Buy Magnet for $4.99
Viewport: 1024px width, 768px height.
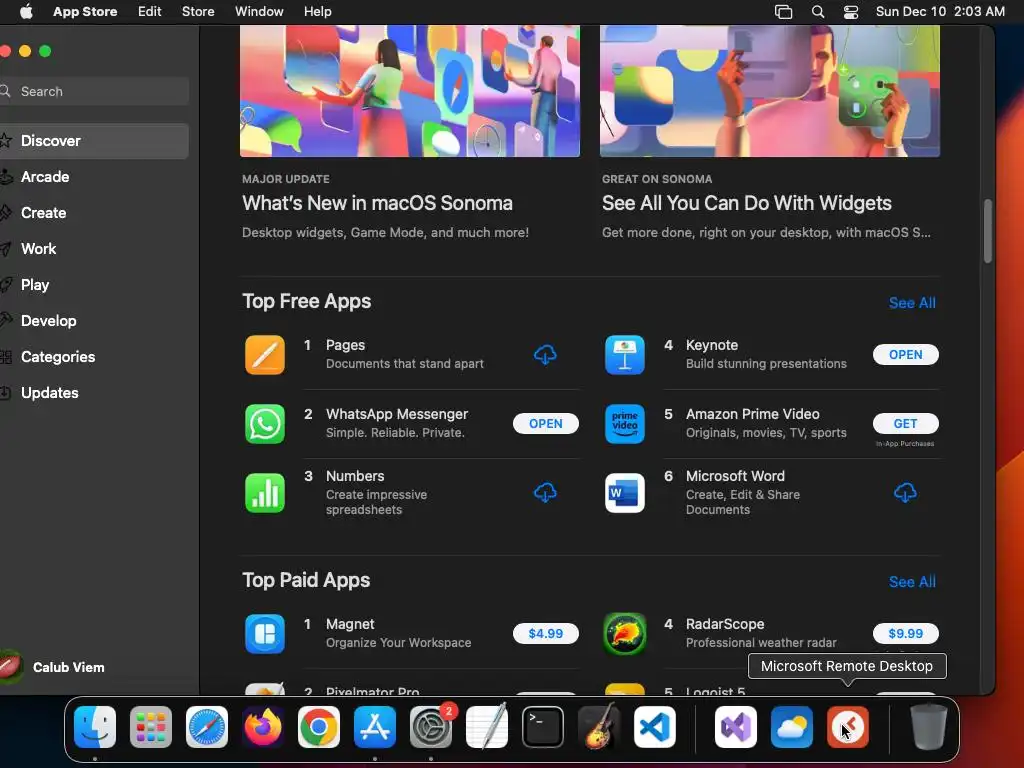point(545,633)
